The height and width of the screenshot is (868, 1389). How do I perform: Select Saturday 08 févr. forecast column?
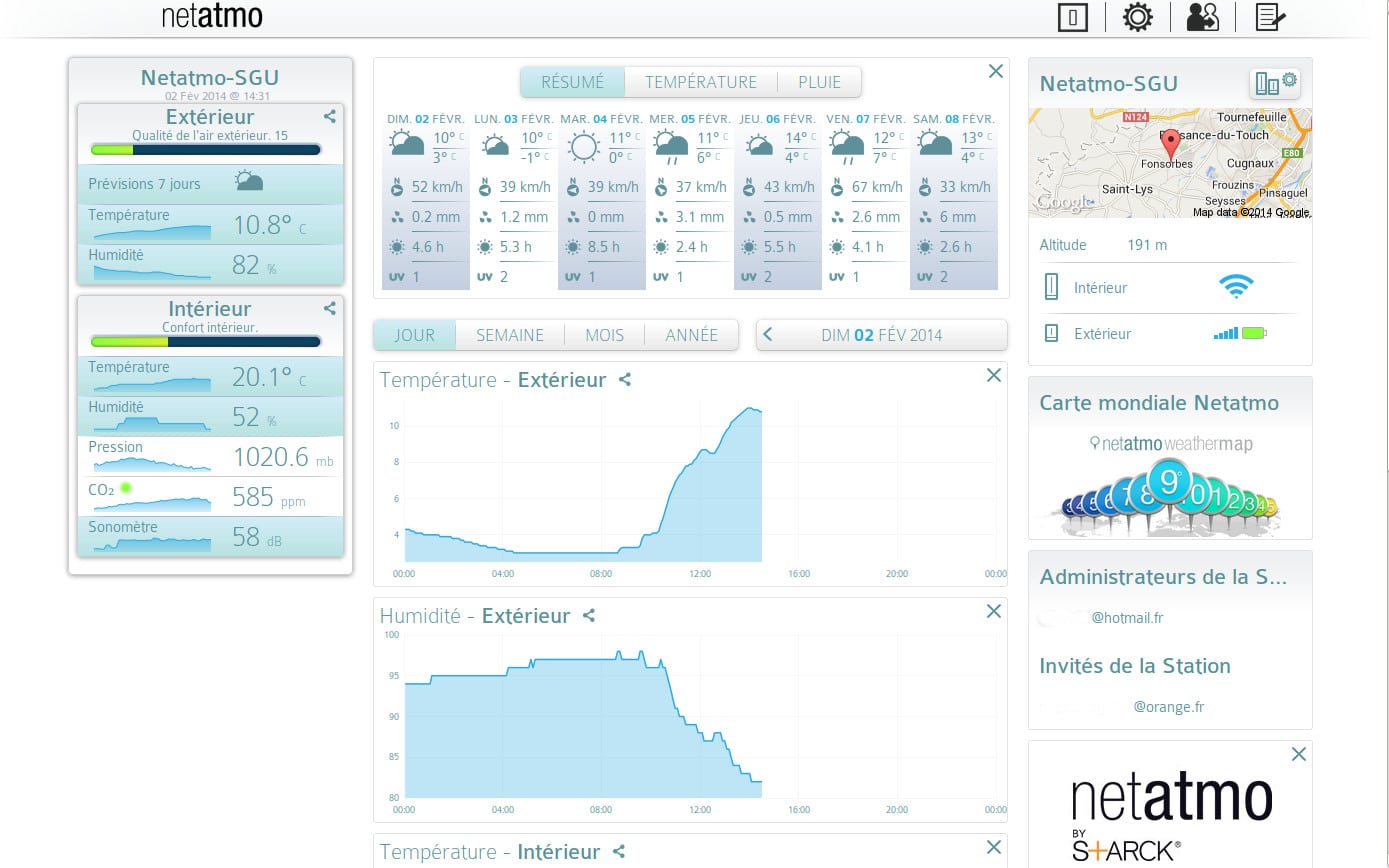coord(954,200)
